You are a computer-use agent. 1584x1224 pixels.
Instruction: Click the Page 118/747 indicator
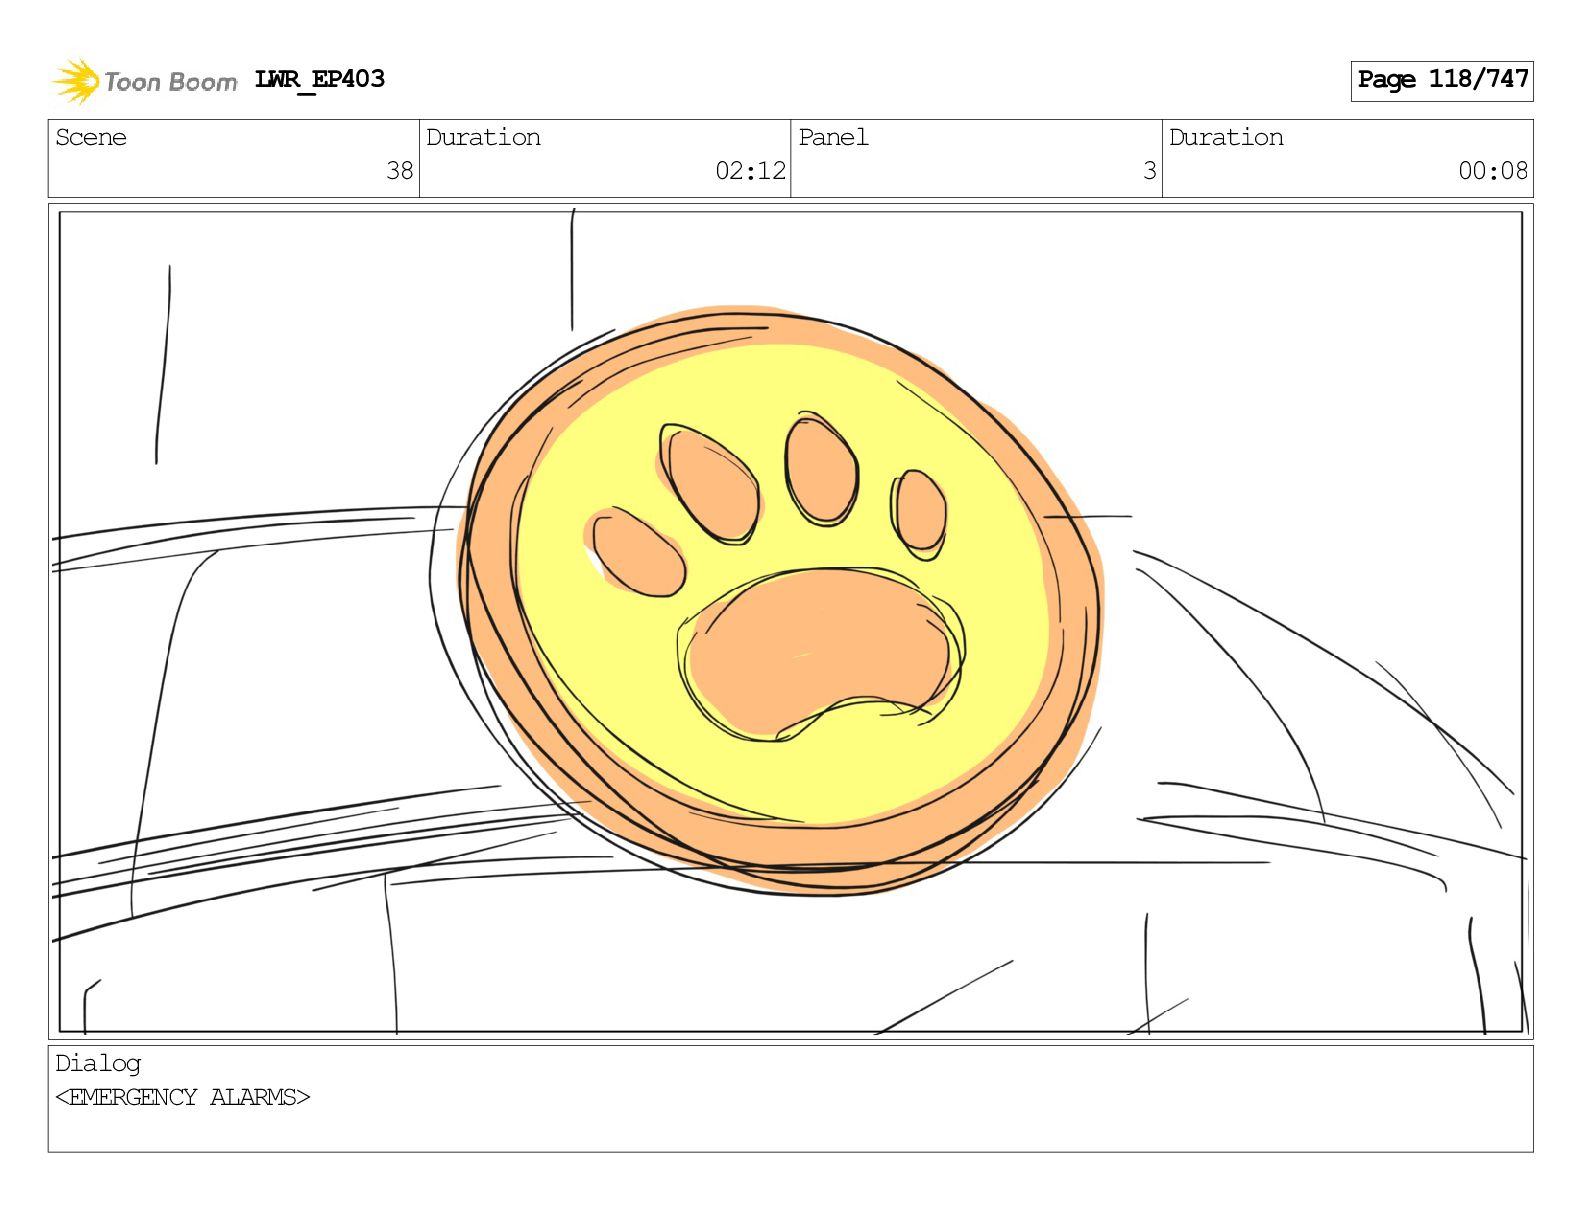click(x=1441, y=80)
